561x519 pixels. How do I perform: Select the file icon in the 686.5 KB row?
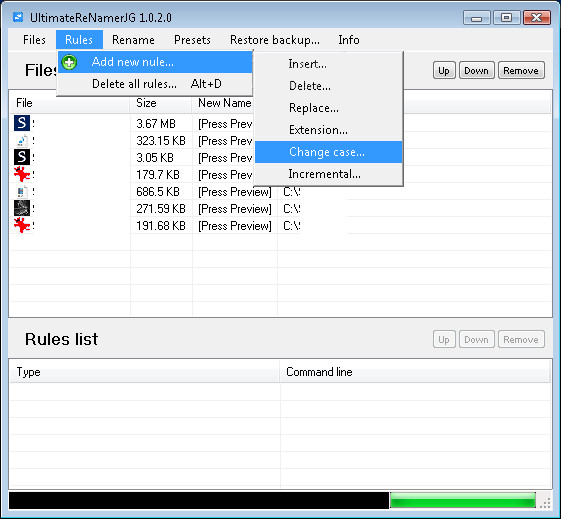tap(22, 191)
